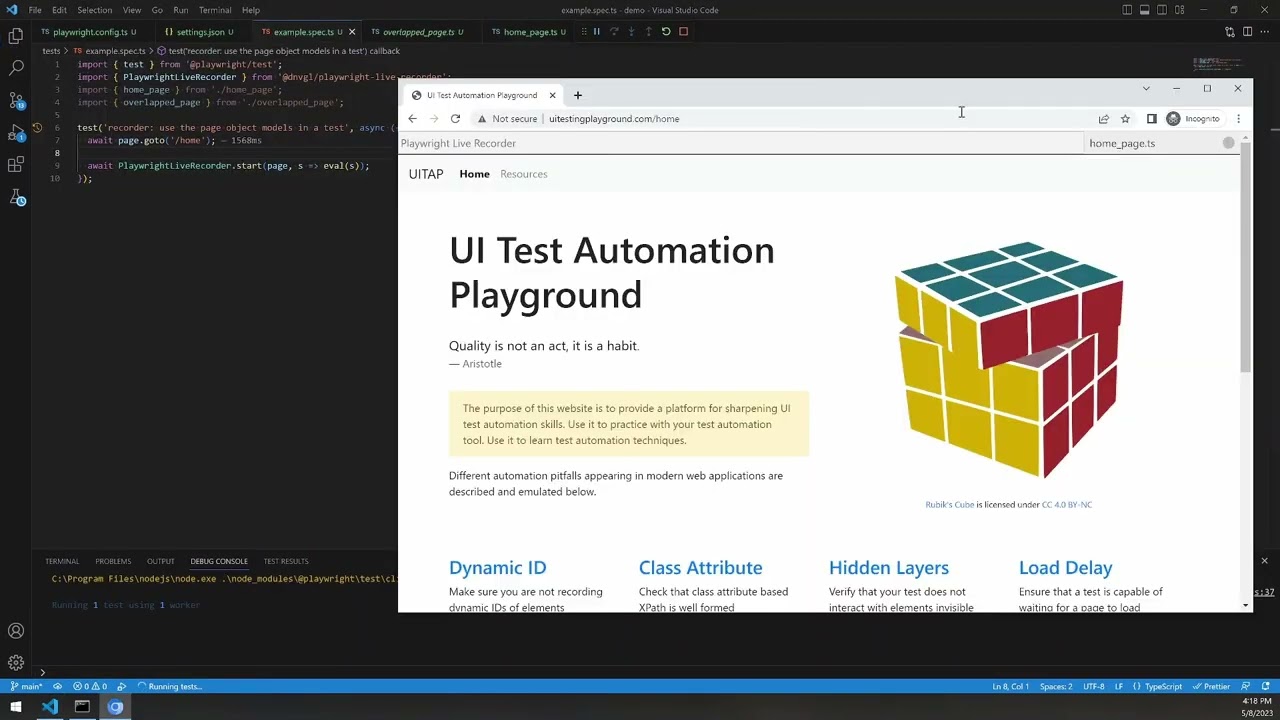1280x720 pixels.
Task: Open Run and Debug view in activity bar
Action: 16,132
